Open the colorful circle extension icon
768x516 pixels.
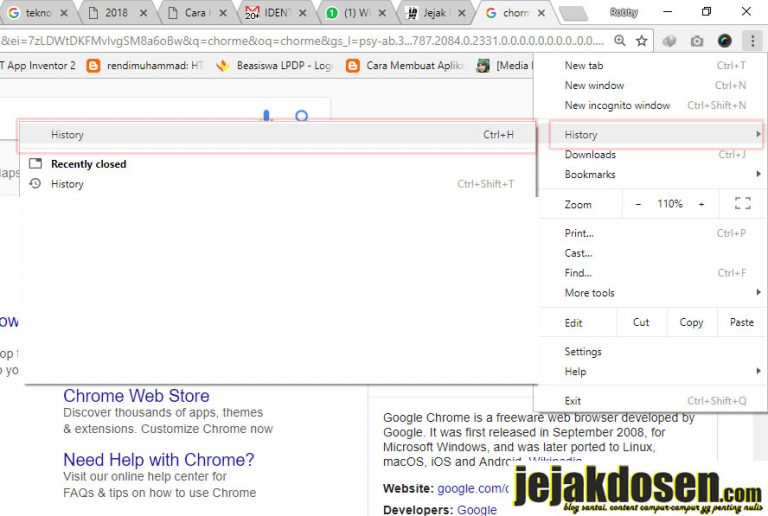tap(724, 41)
